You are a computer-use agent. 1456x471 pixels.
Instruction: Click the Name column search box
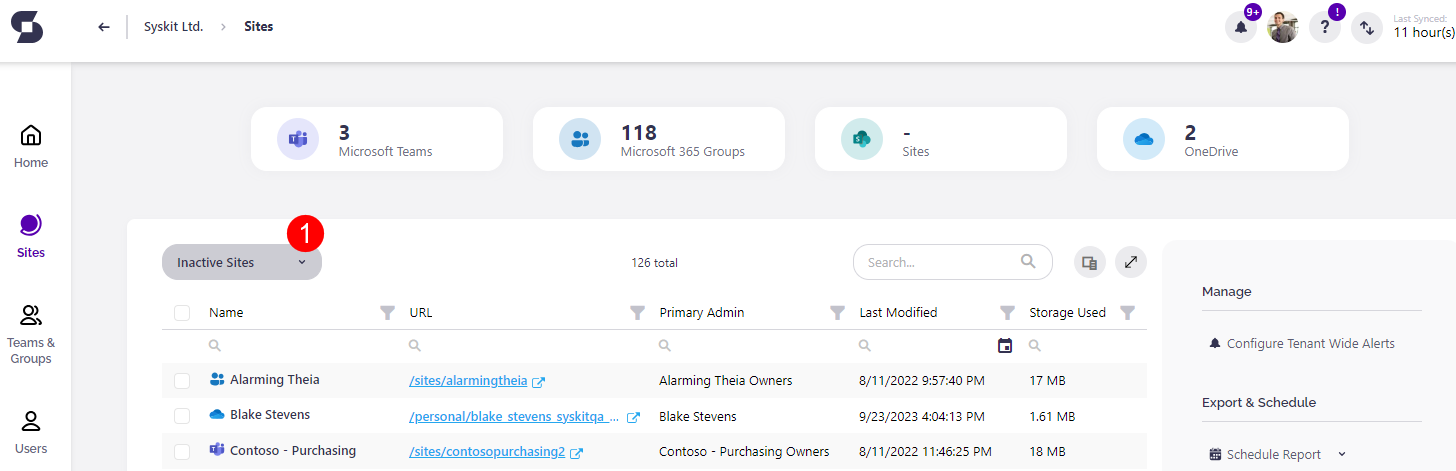[x=300, y=345]
